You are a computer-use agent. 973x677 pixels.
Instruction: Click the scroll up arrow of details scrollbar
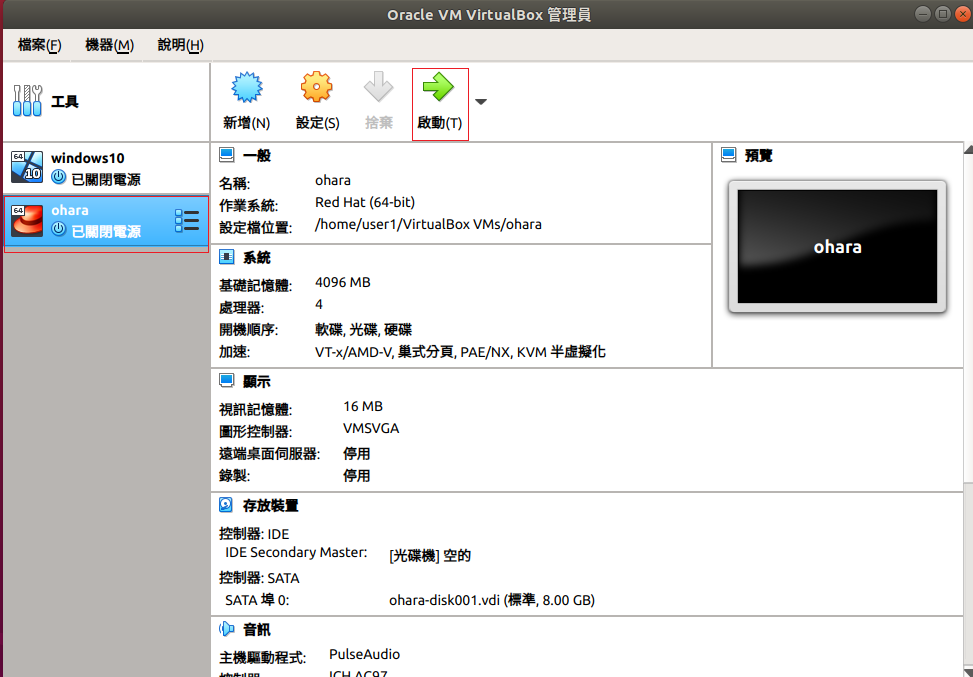tap(968, 150)
